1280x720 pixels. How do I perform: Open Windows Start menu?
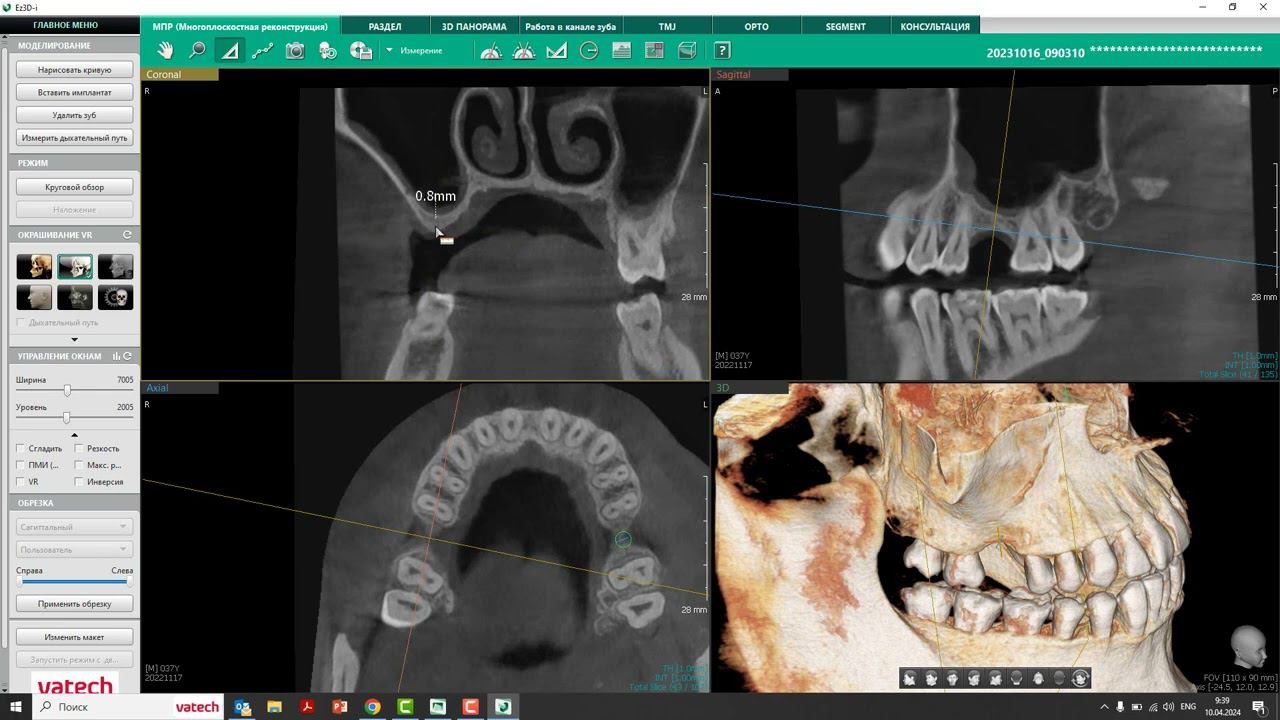pyautogui.click(x=16, y=707)
